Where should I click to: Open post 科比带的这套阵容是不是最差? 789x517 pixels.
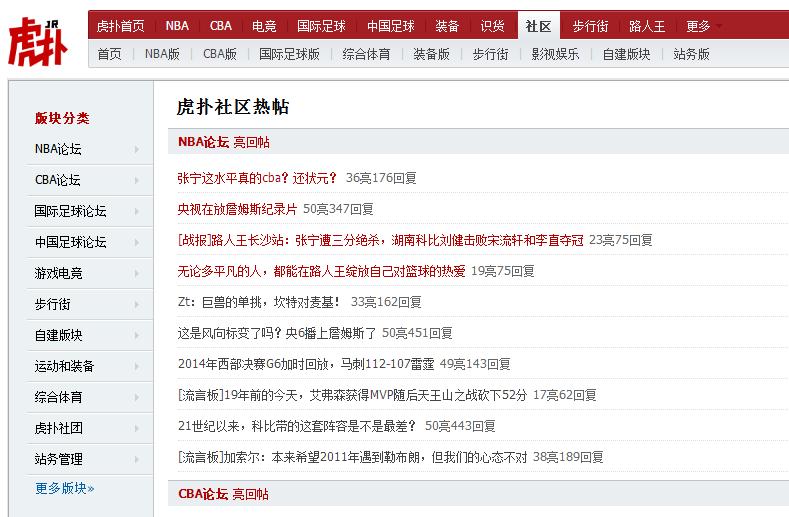[297, 426]
